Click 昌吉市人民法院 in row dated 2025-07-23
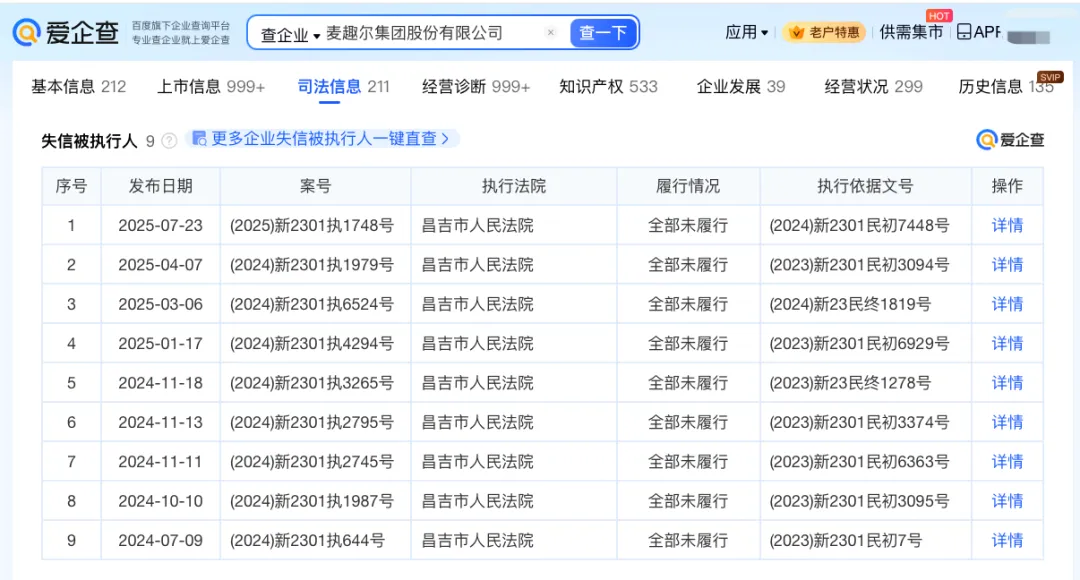Image resolution: width=1080 pixels, height=580 pixels. coord(477,225)
